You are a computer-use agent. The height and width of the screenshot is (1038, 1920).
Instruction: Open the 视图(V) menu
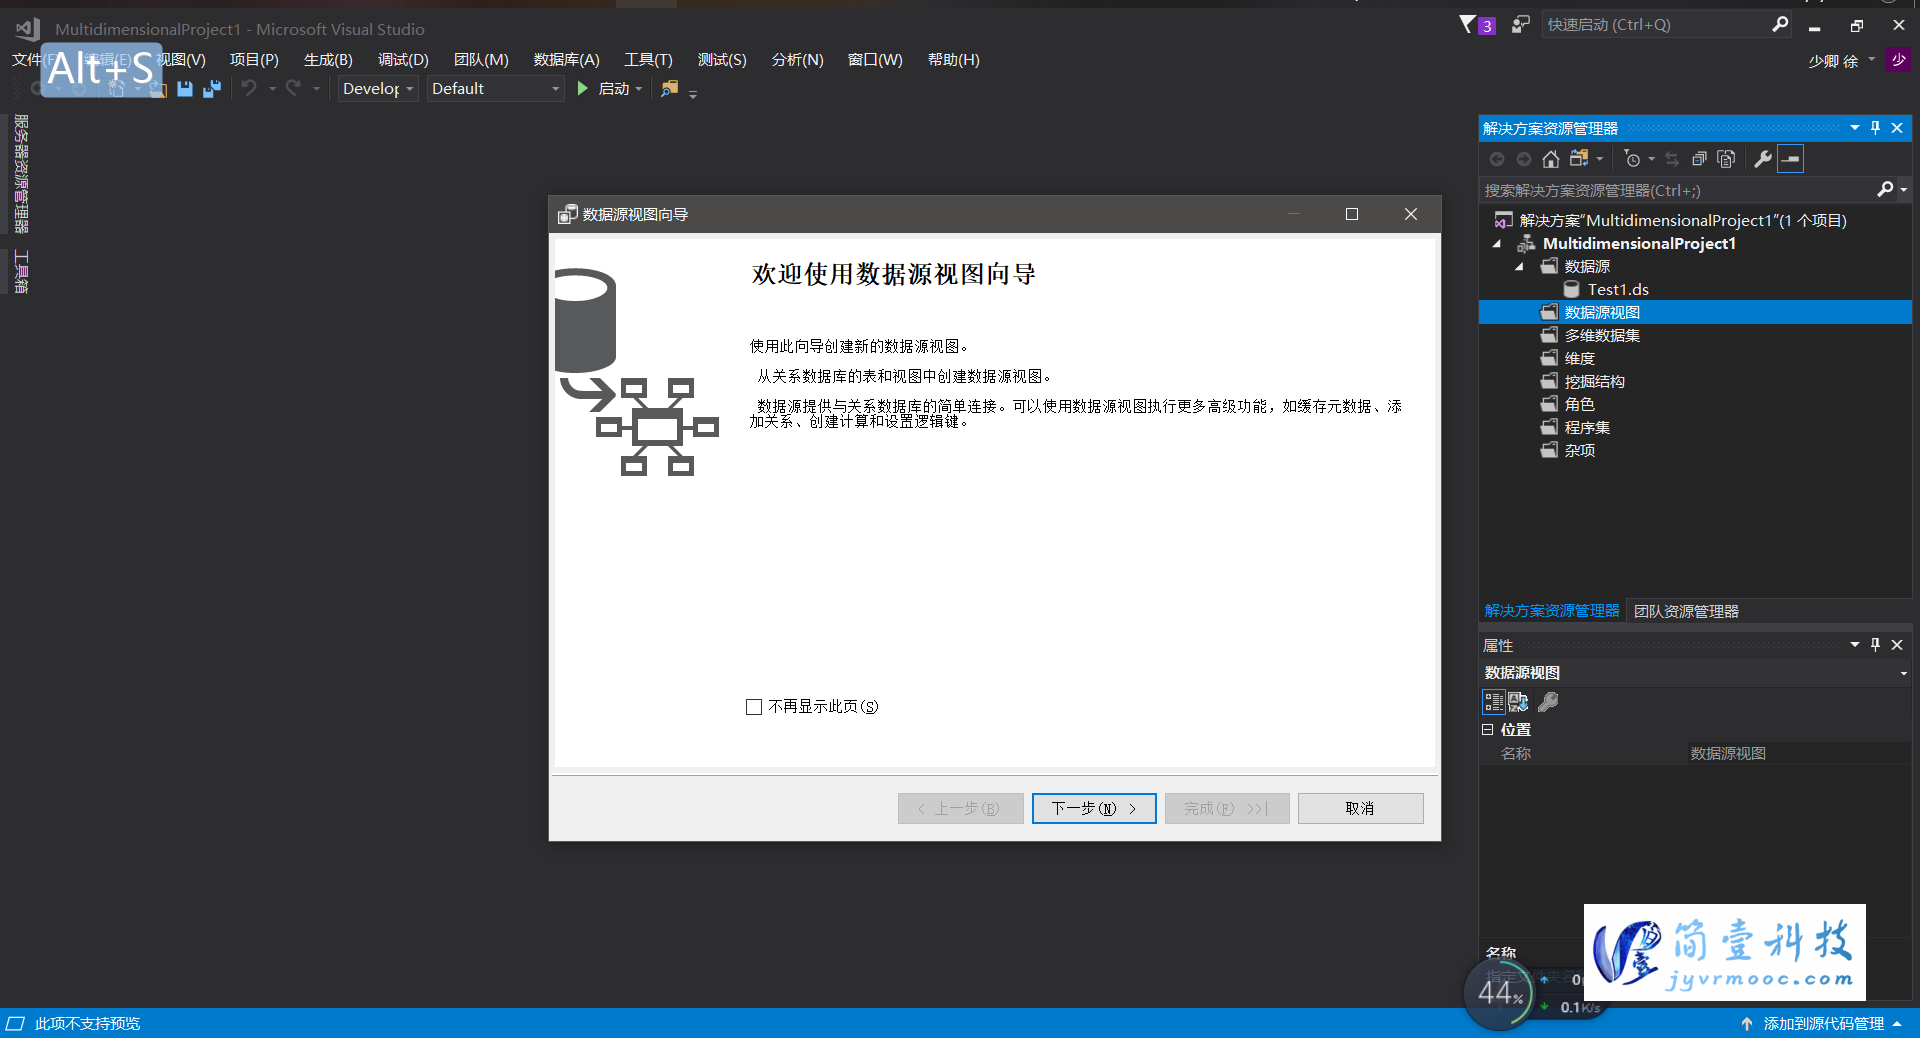pos(181,60)
